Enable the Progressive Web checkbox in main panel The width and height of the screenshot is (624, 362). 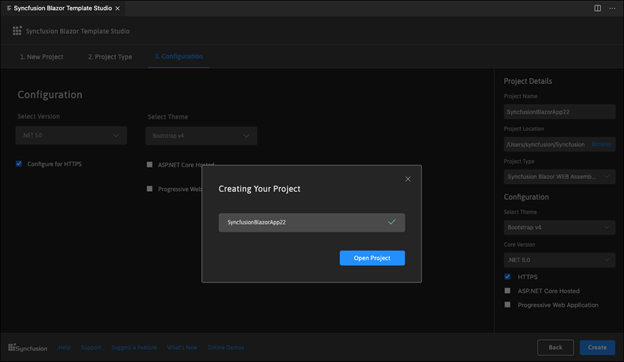[150, 189]
